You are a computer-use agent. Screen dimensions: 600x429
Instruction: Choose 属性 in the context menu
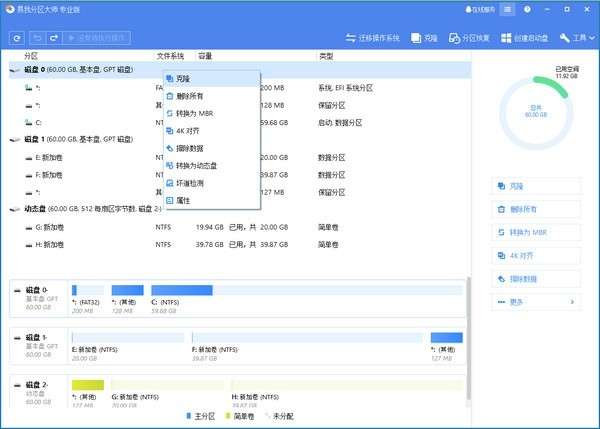click(212, 201)
